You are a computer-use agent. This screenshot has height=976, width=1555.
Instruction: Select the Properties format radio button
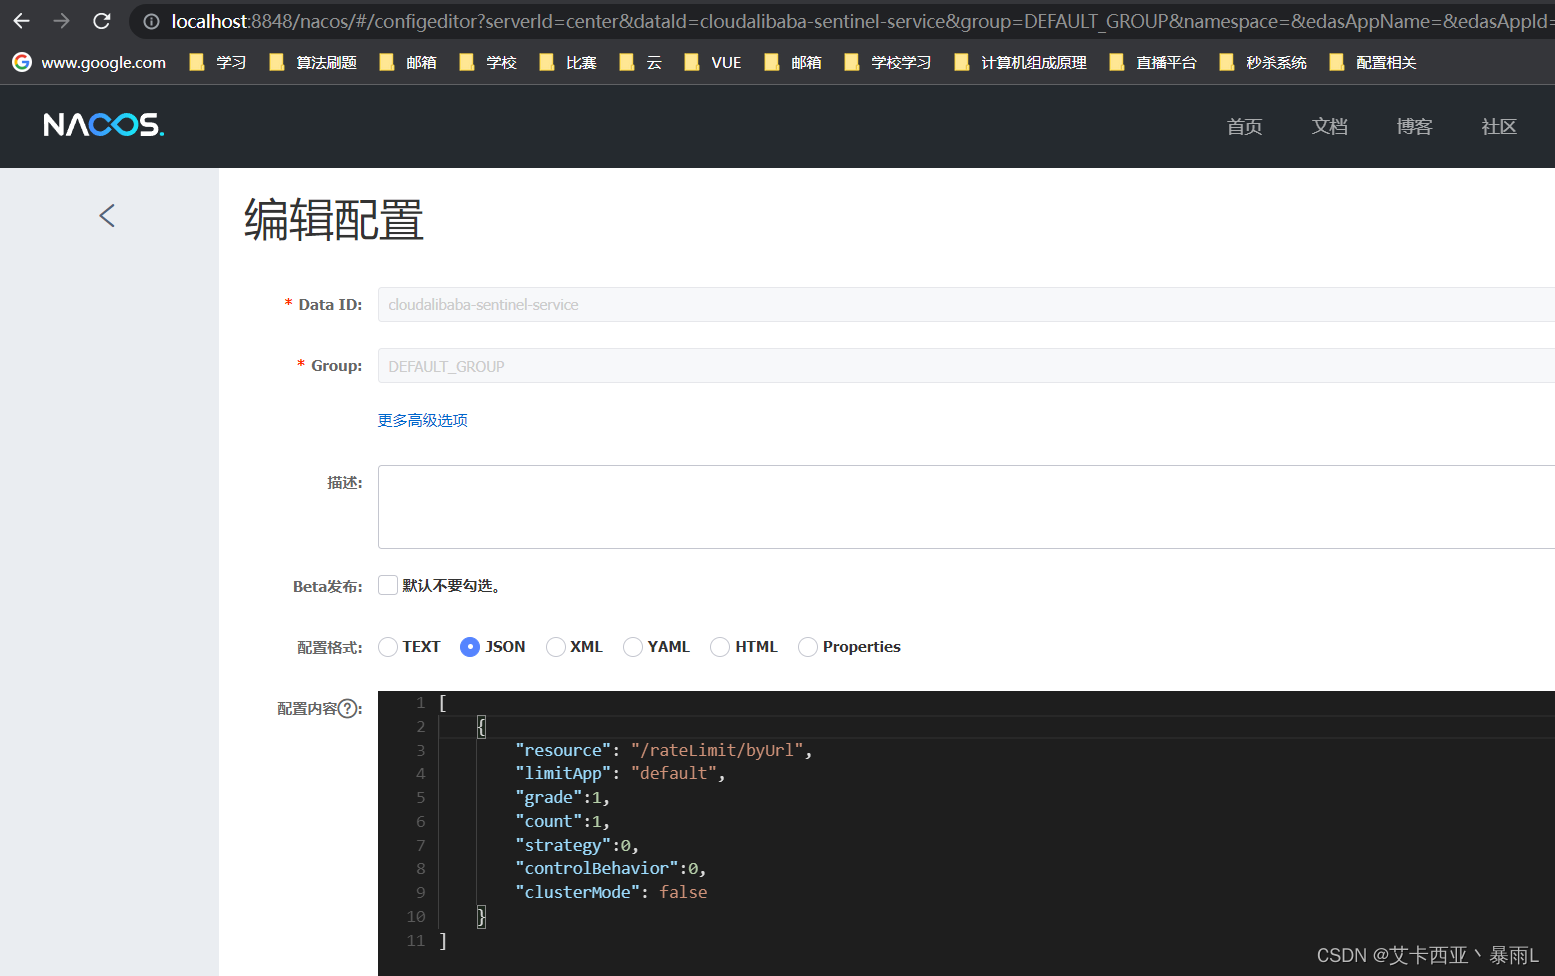tap(808, 647)
